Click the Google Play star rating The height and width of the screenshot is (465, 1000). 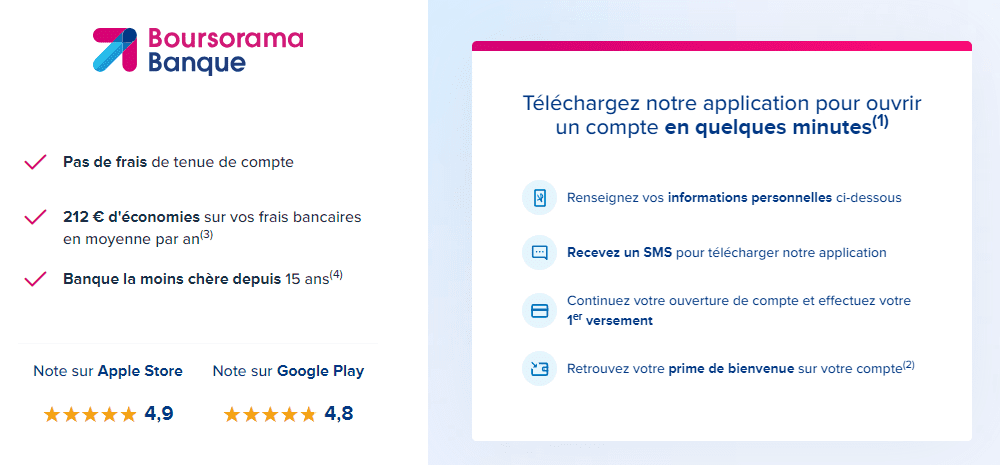click(x=270, y=414)
